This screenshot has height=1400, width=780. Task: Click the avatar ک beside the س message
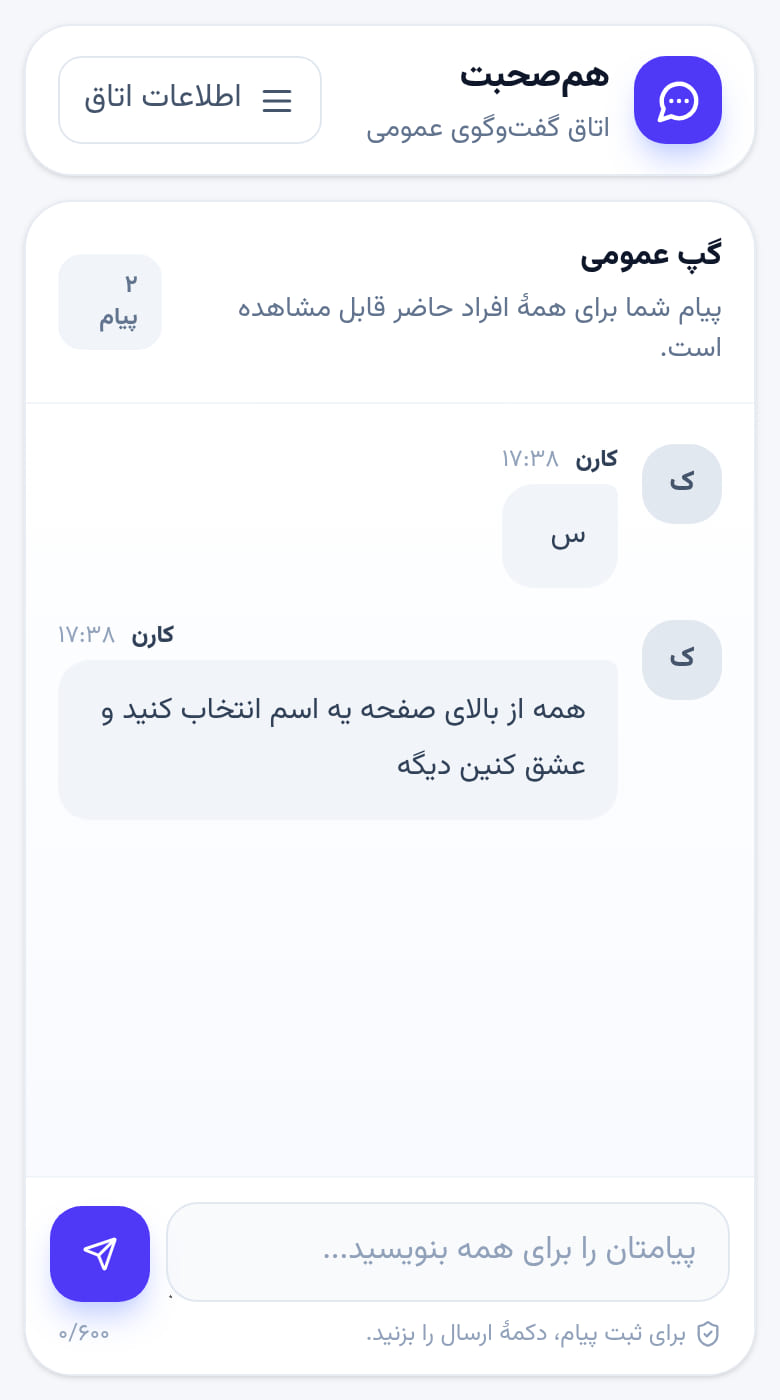tap(682, 484)
